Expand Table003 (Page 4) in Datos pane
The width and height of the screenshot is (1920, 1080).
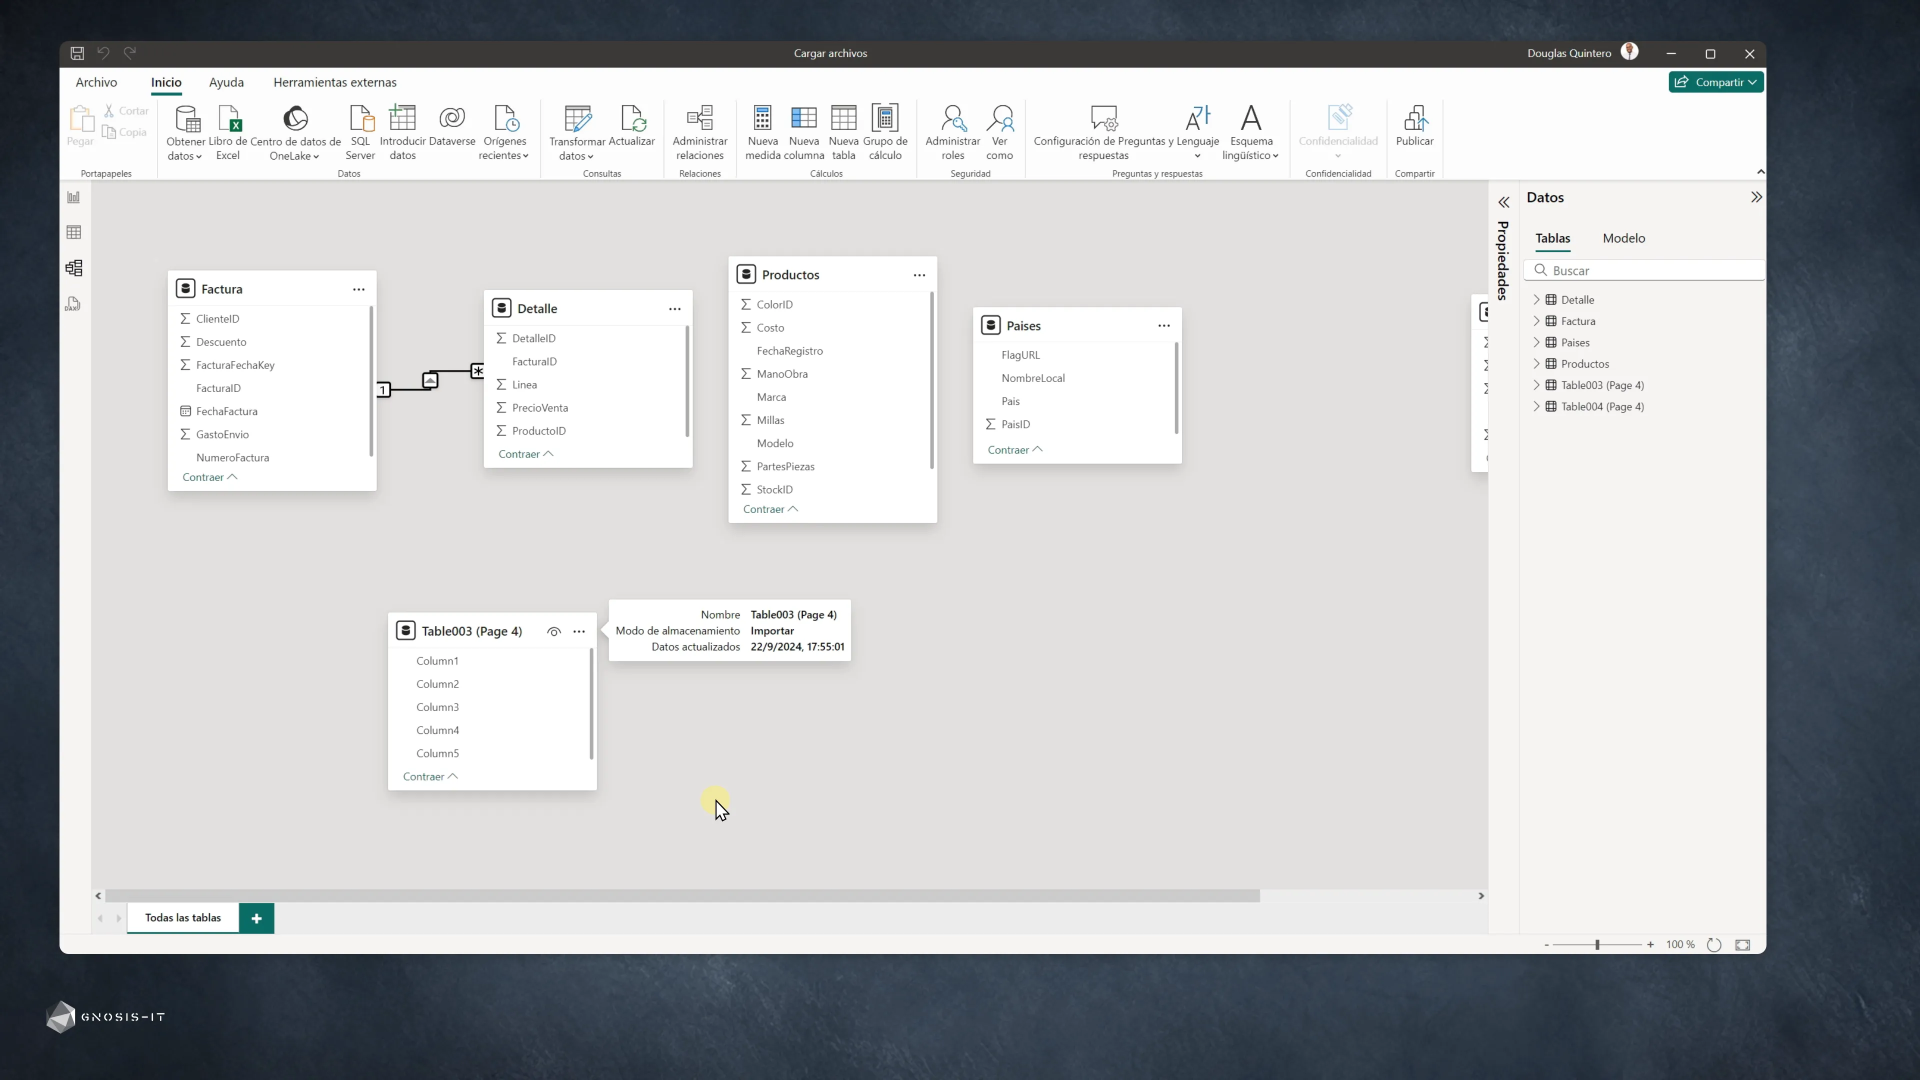click(x=1537, y=385)
